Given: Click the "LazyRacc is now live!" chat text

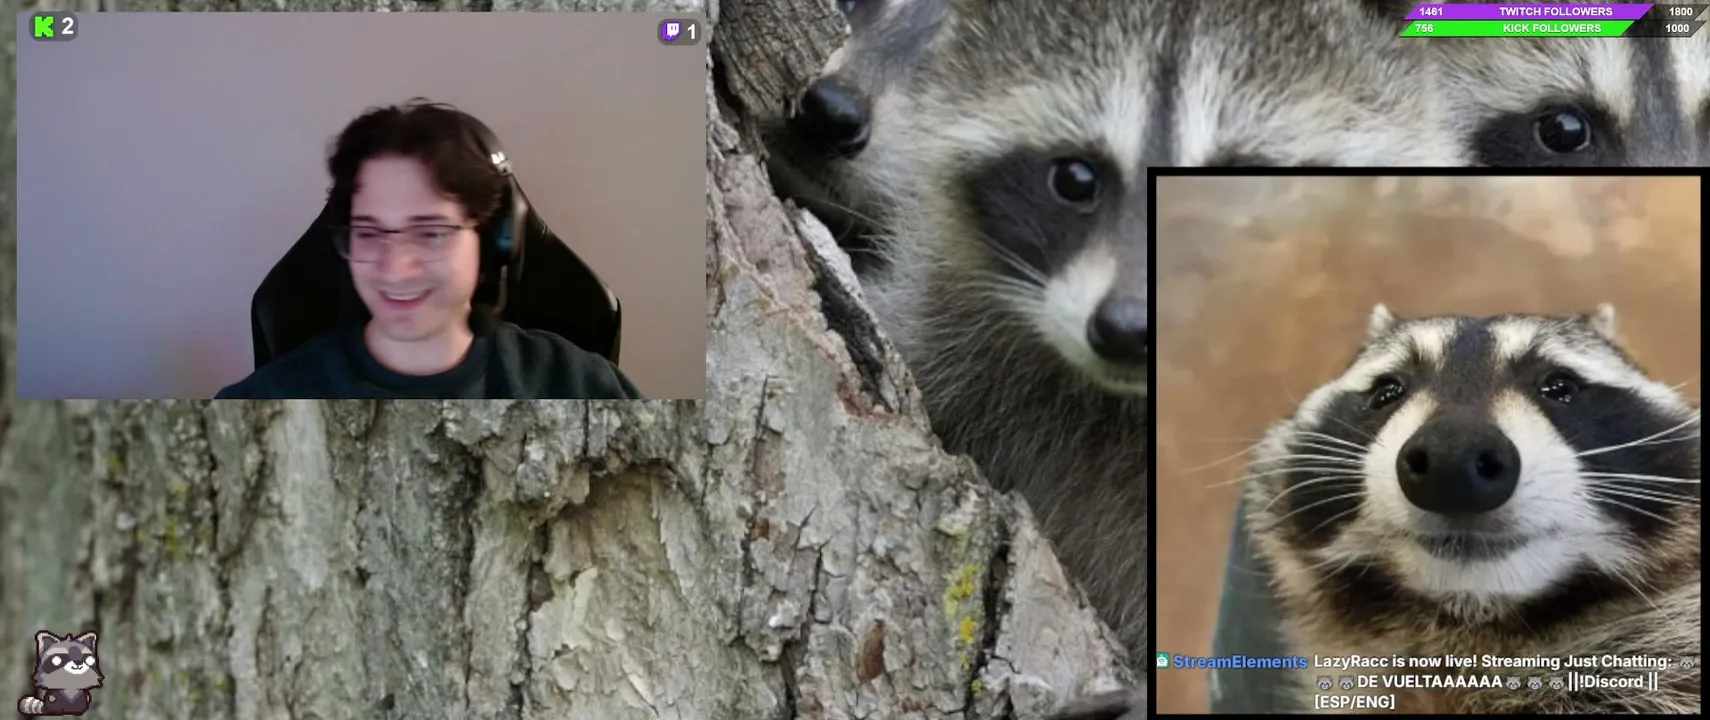Looking at the screenshot, I should coord(1395,661).
